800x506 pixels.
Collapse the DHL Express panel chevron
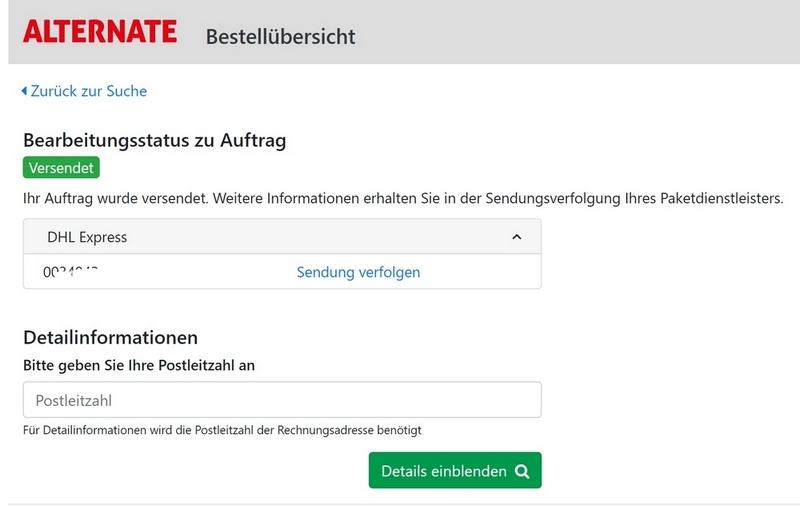pos(516,237)
